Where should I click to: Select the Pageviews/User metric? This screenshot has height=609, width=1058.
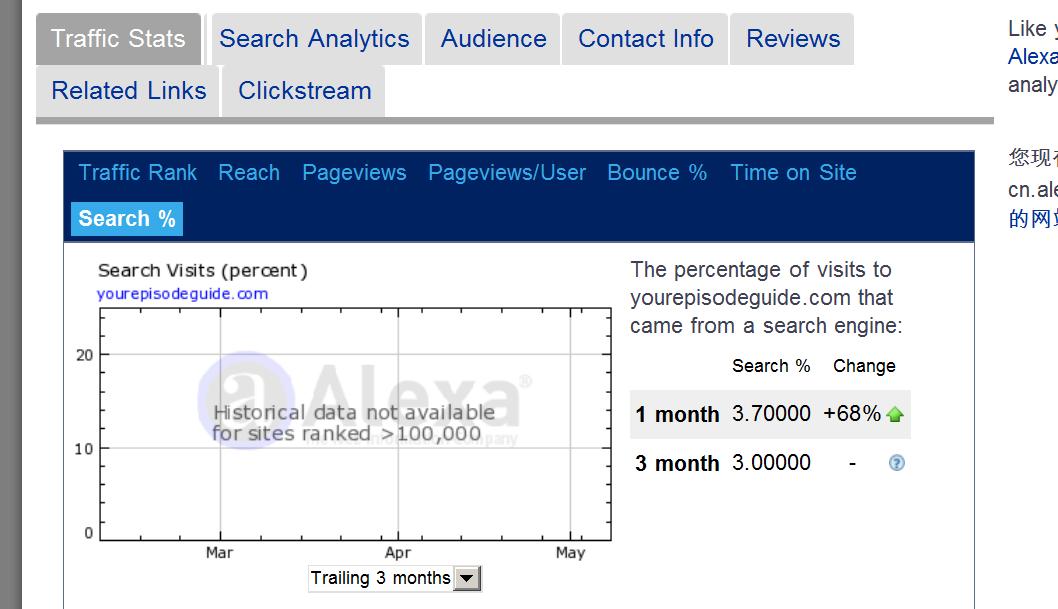tap(507, 173)
